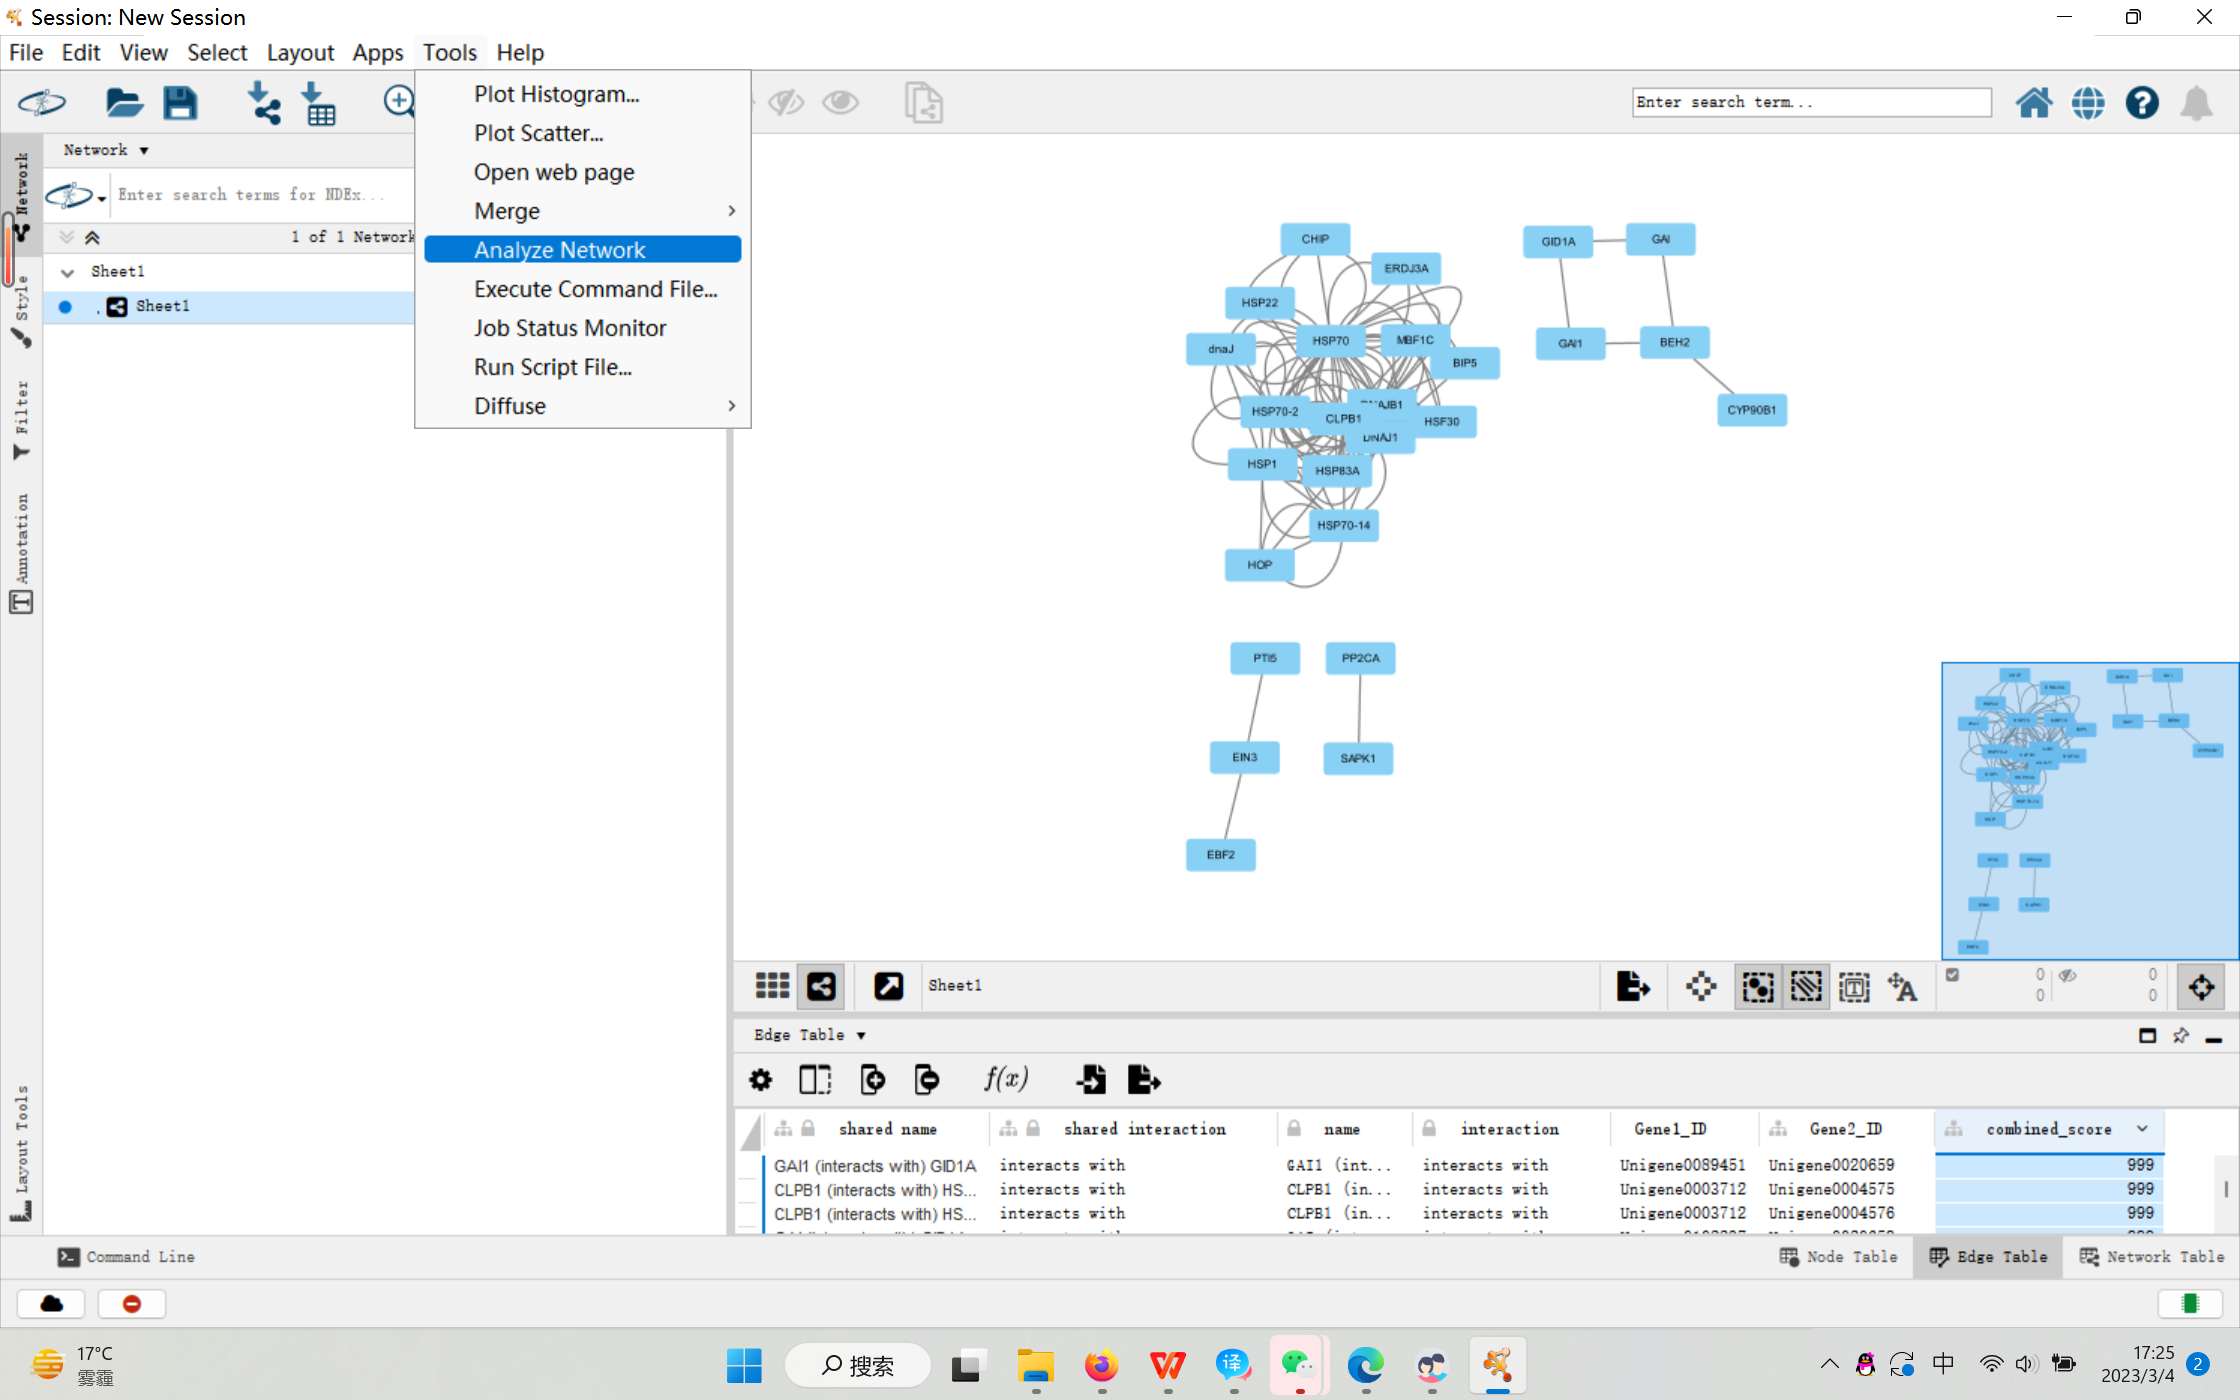
Task: Click the Enter search term field
Action: (1810, 101)
